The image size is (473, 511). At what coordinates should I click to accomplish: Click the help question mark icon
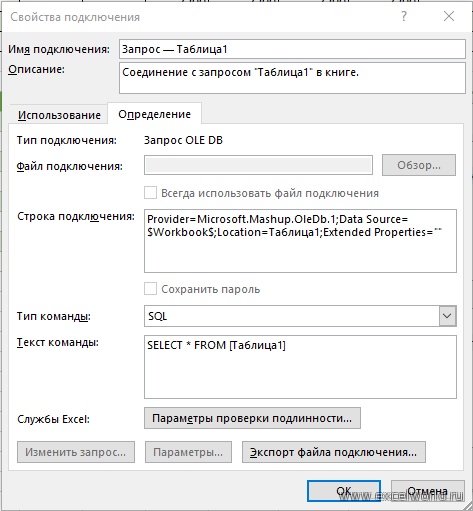coord(404,16)
